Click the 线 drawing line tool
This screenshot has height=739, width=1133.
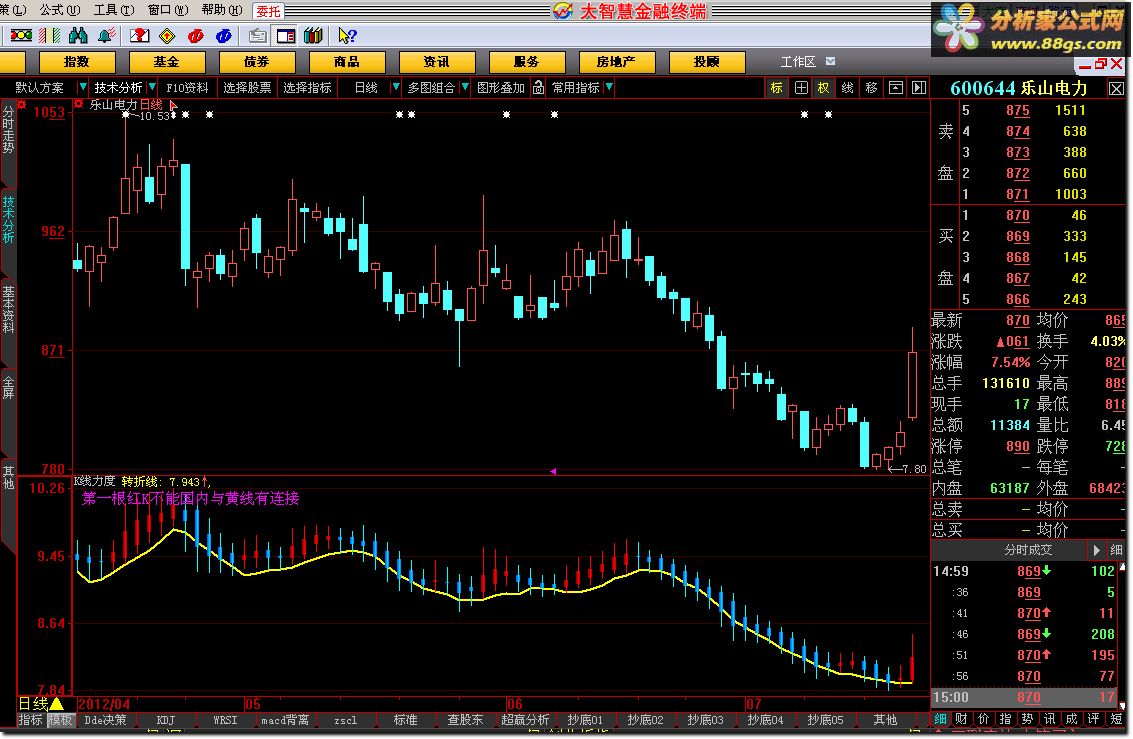[848, 87]
